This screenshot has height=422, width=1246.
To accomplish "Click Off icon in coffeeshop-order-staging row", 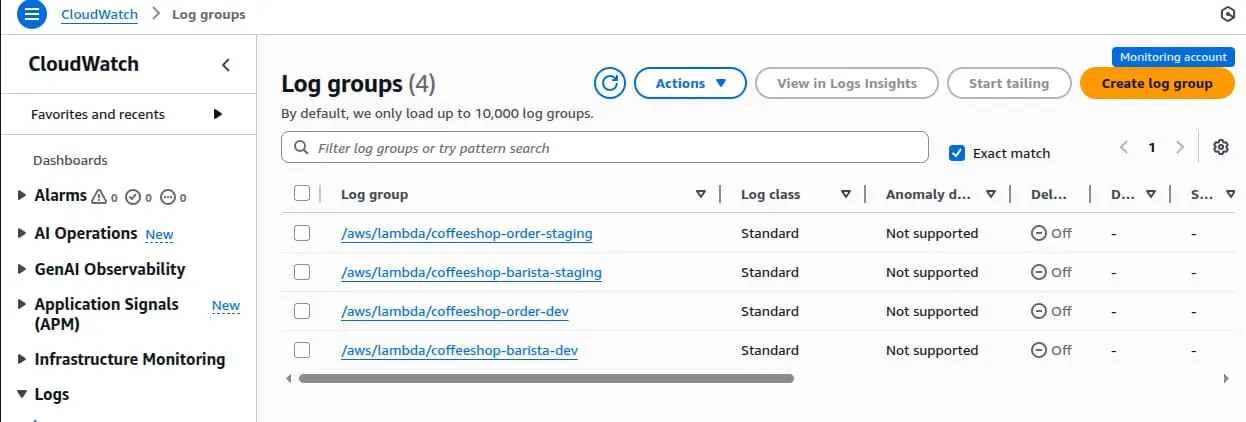I will coord(1039,233).
